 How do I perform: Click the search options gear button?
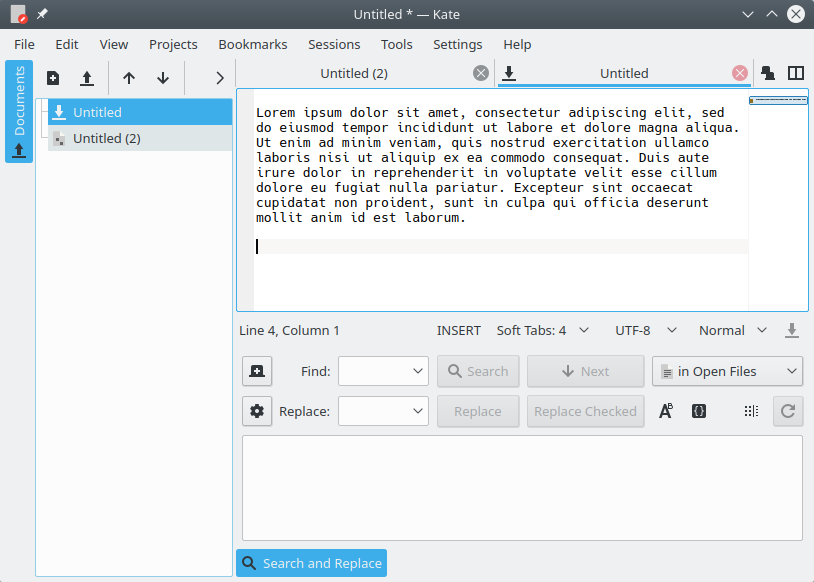coord(257,411)
